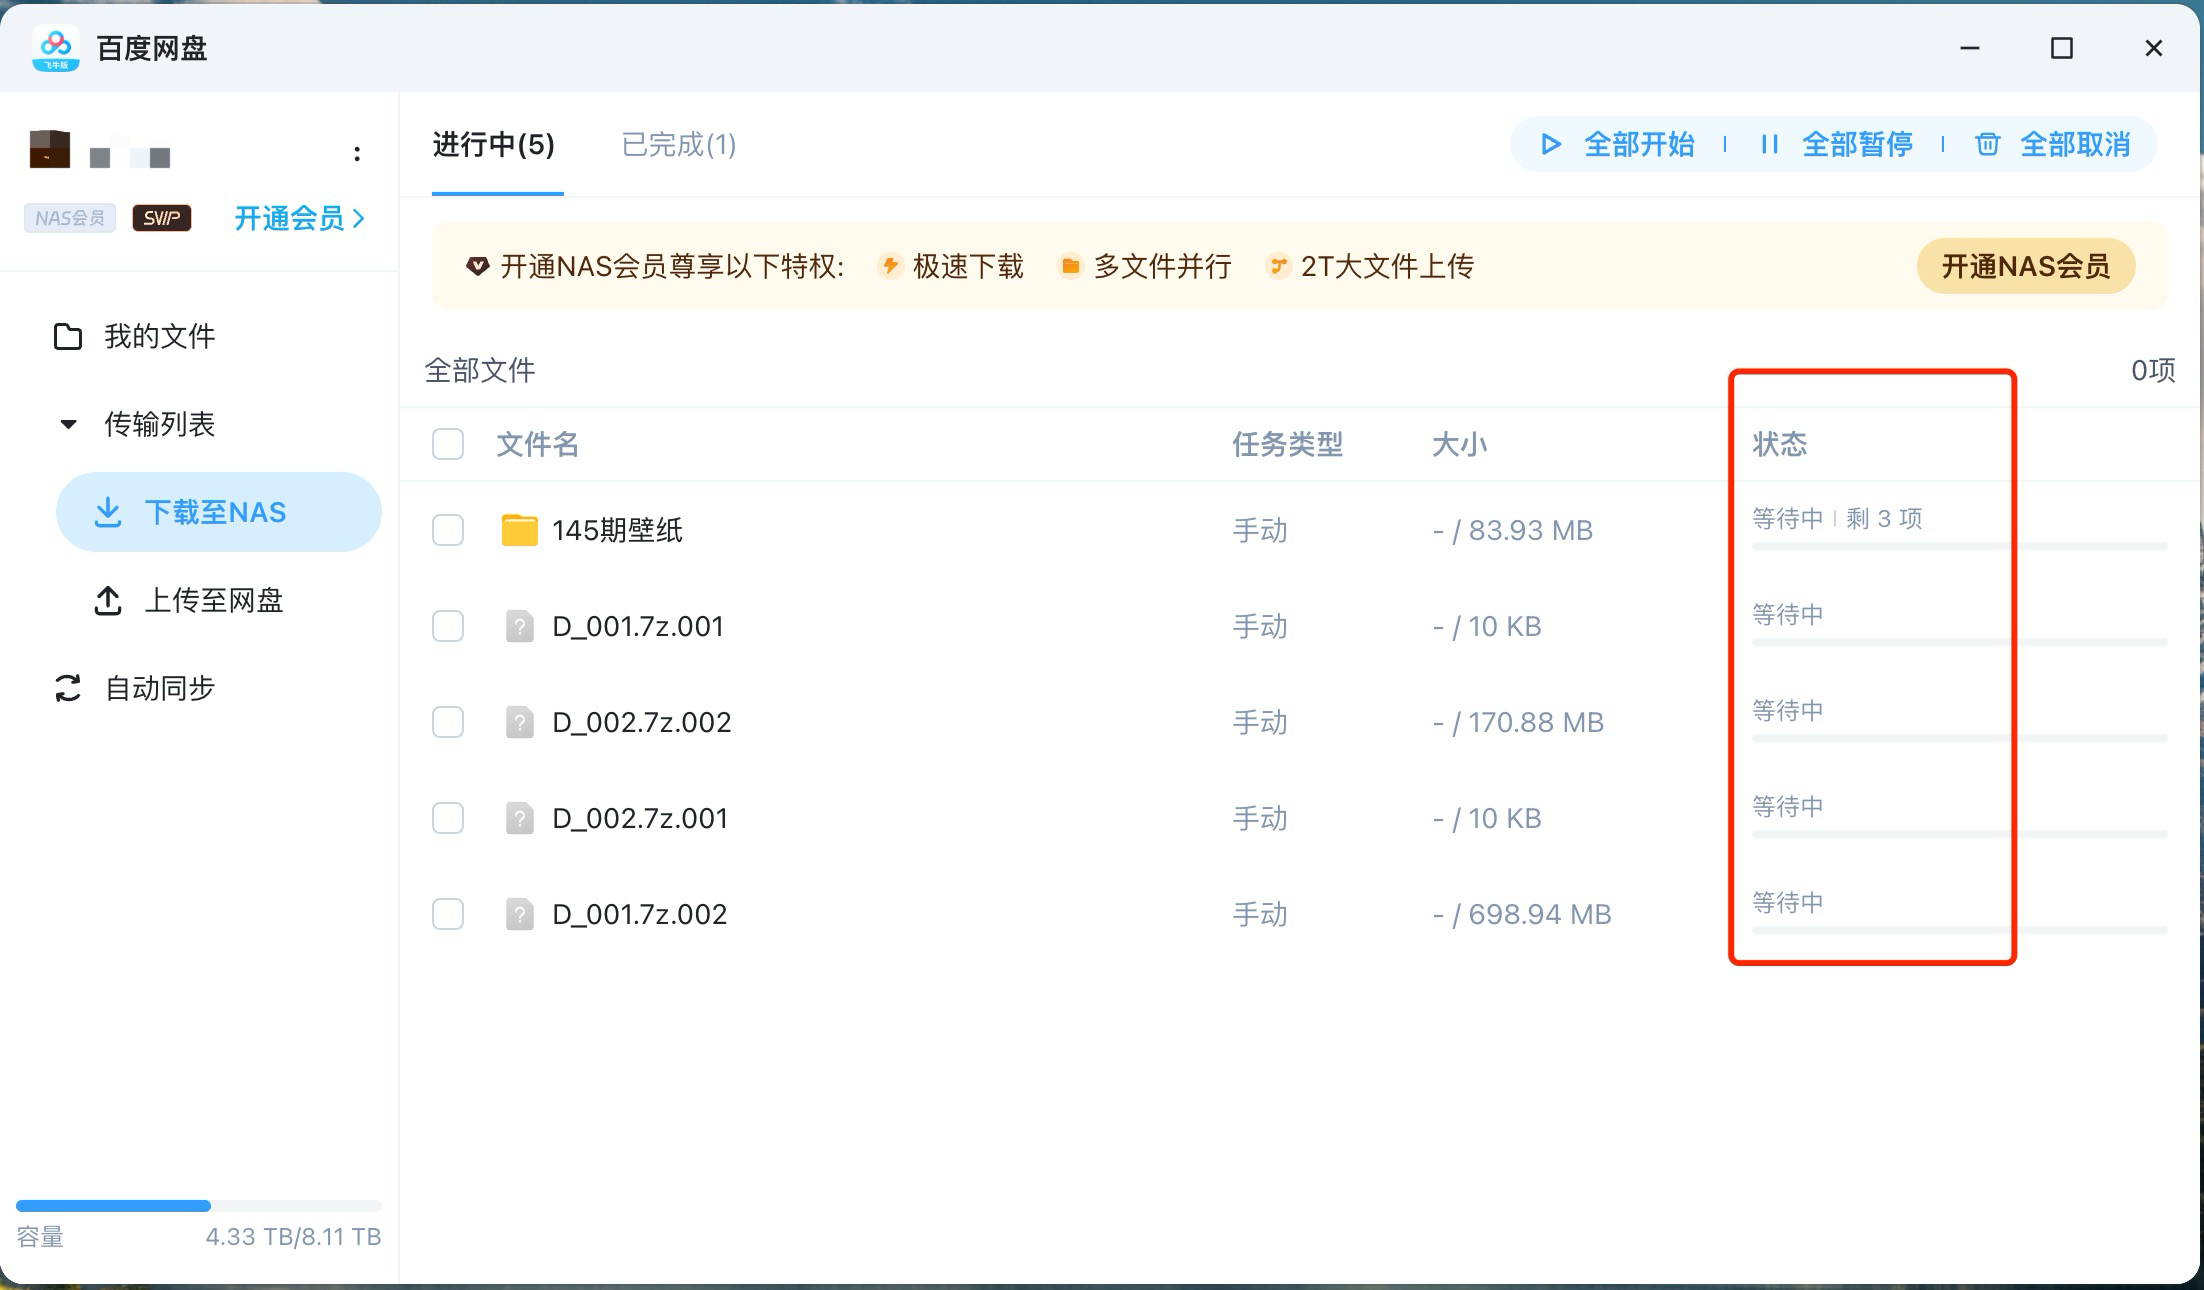Check the box for D_002.7z.001
The image size is (2204, 1290).
(x=448, y=818)
